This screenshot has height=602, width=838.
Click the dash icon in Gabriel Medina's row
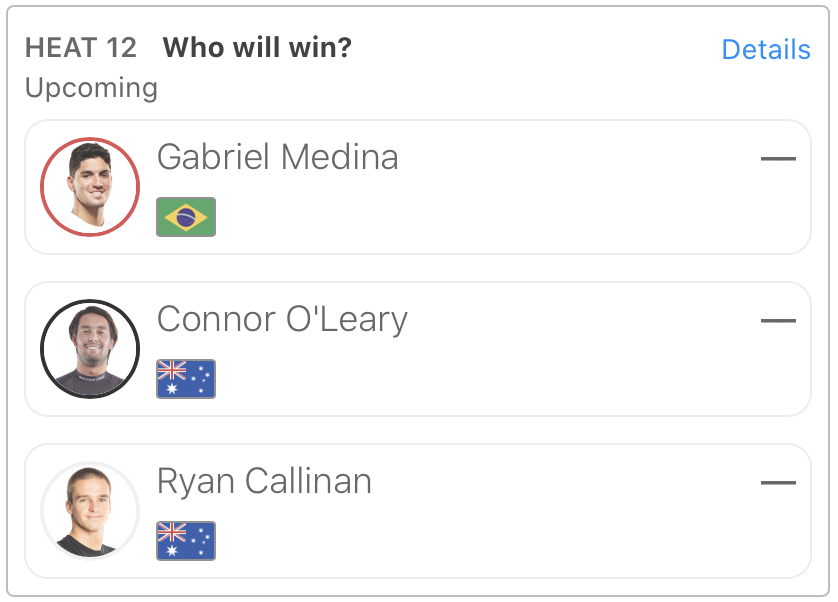[778, 159]
